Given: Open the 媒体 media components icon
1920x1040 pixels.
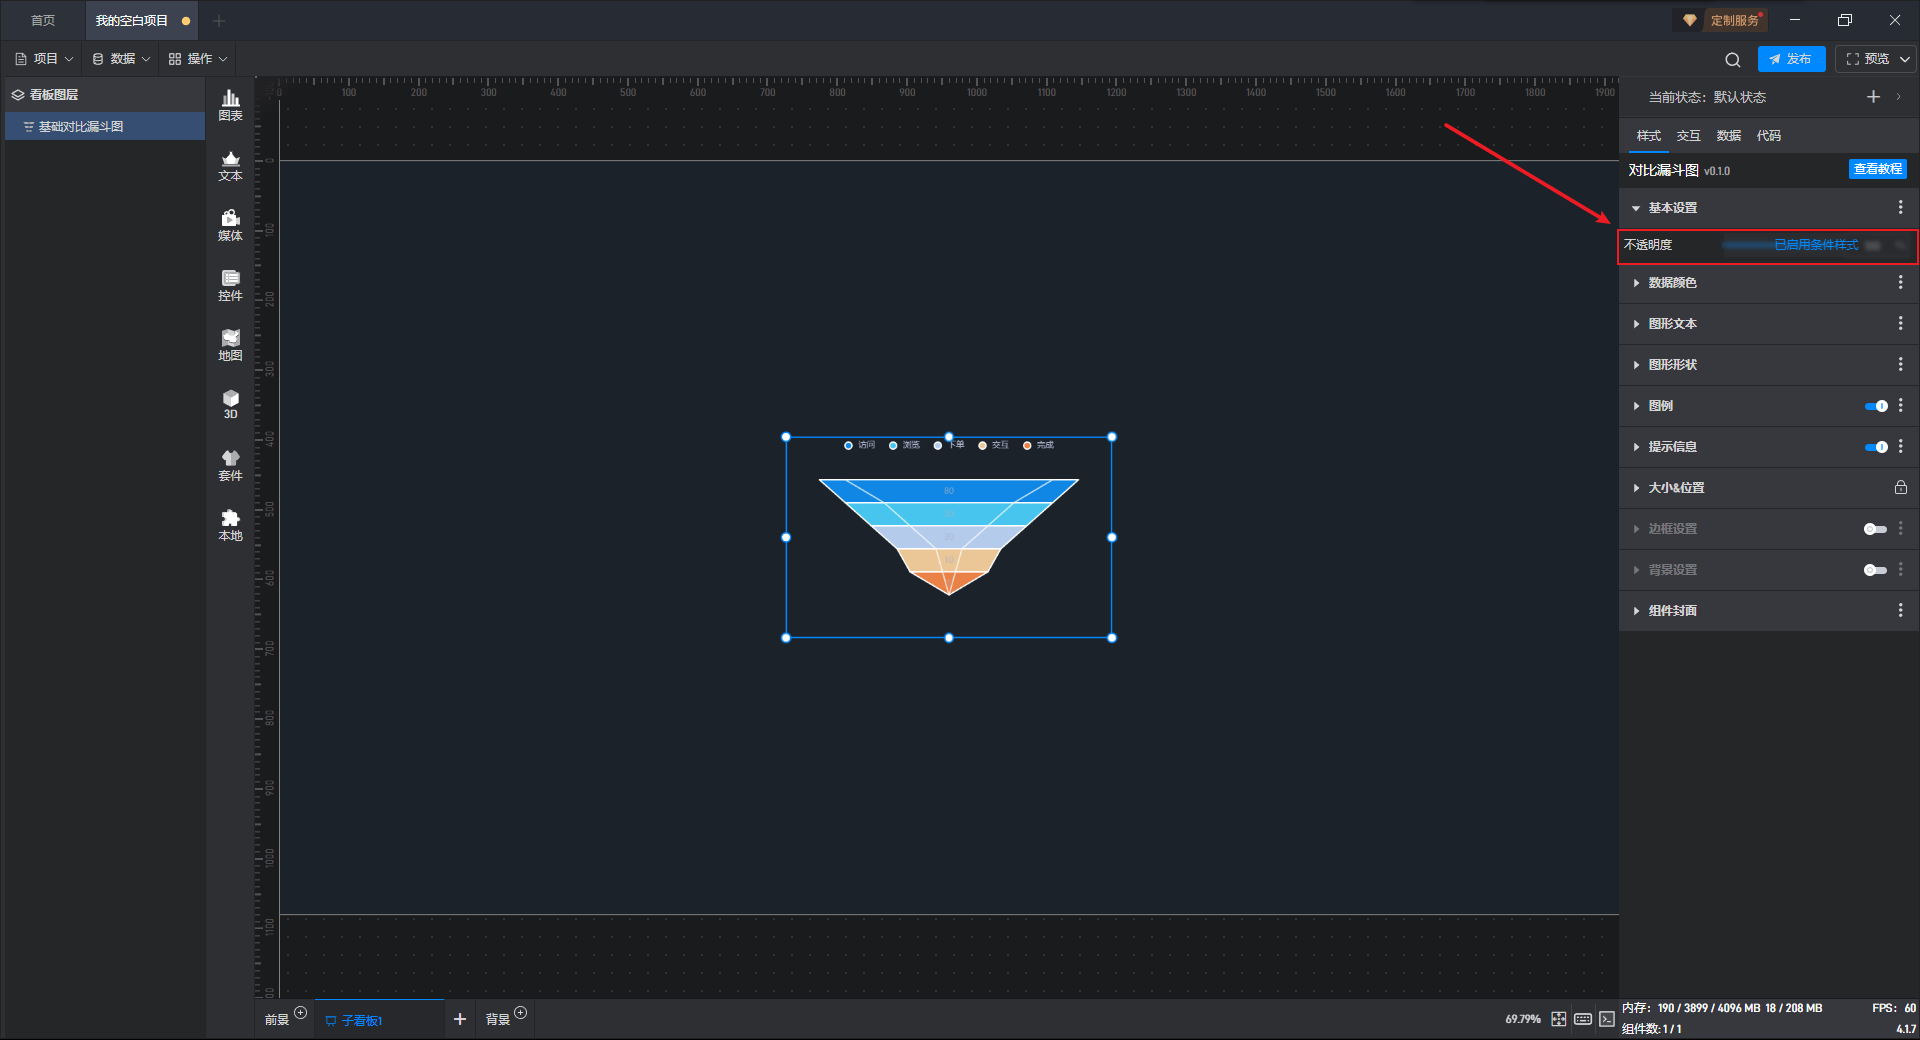Looking at the screenshot, I should pyautogui.click(x=230, y=225).
